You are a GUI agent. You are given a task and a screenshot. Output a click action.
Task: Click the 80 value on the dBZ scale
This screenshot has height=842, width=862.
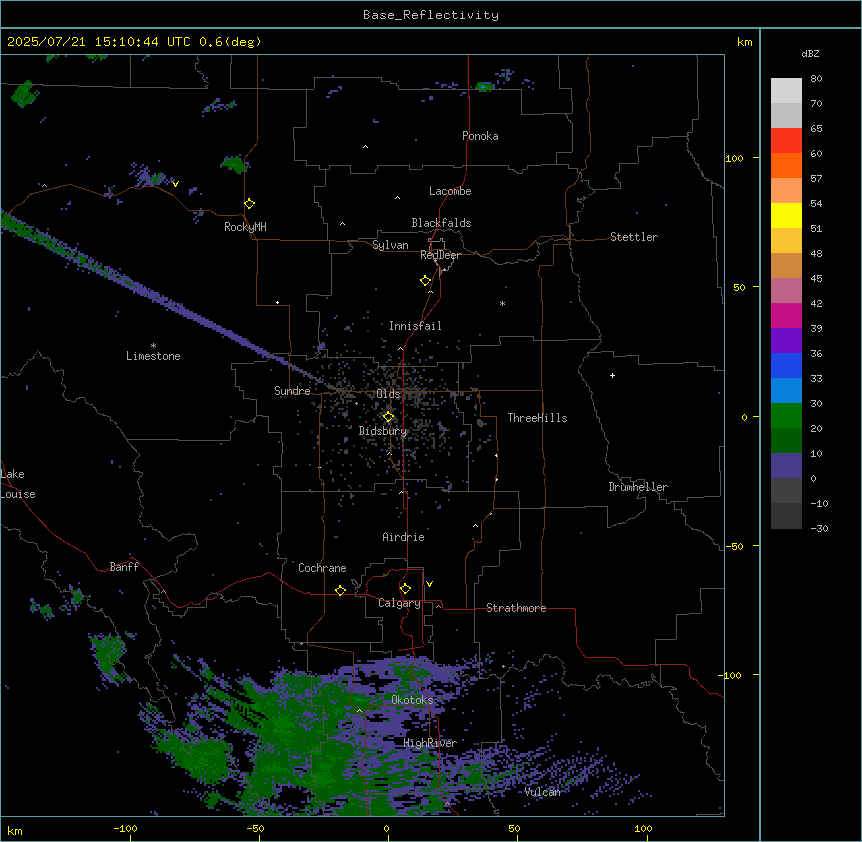816,79
